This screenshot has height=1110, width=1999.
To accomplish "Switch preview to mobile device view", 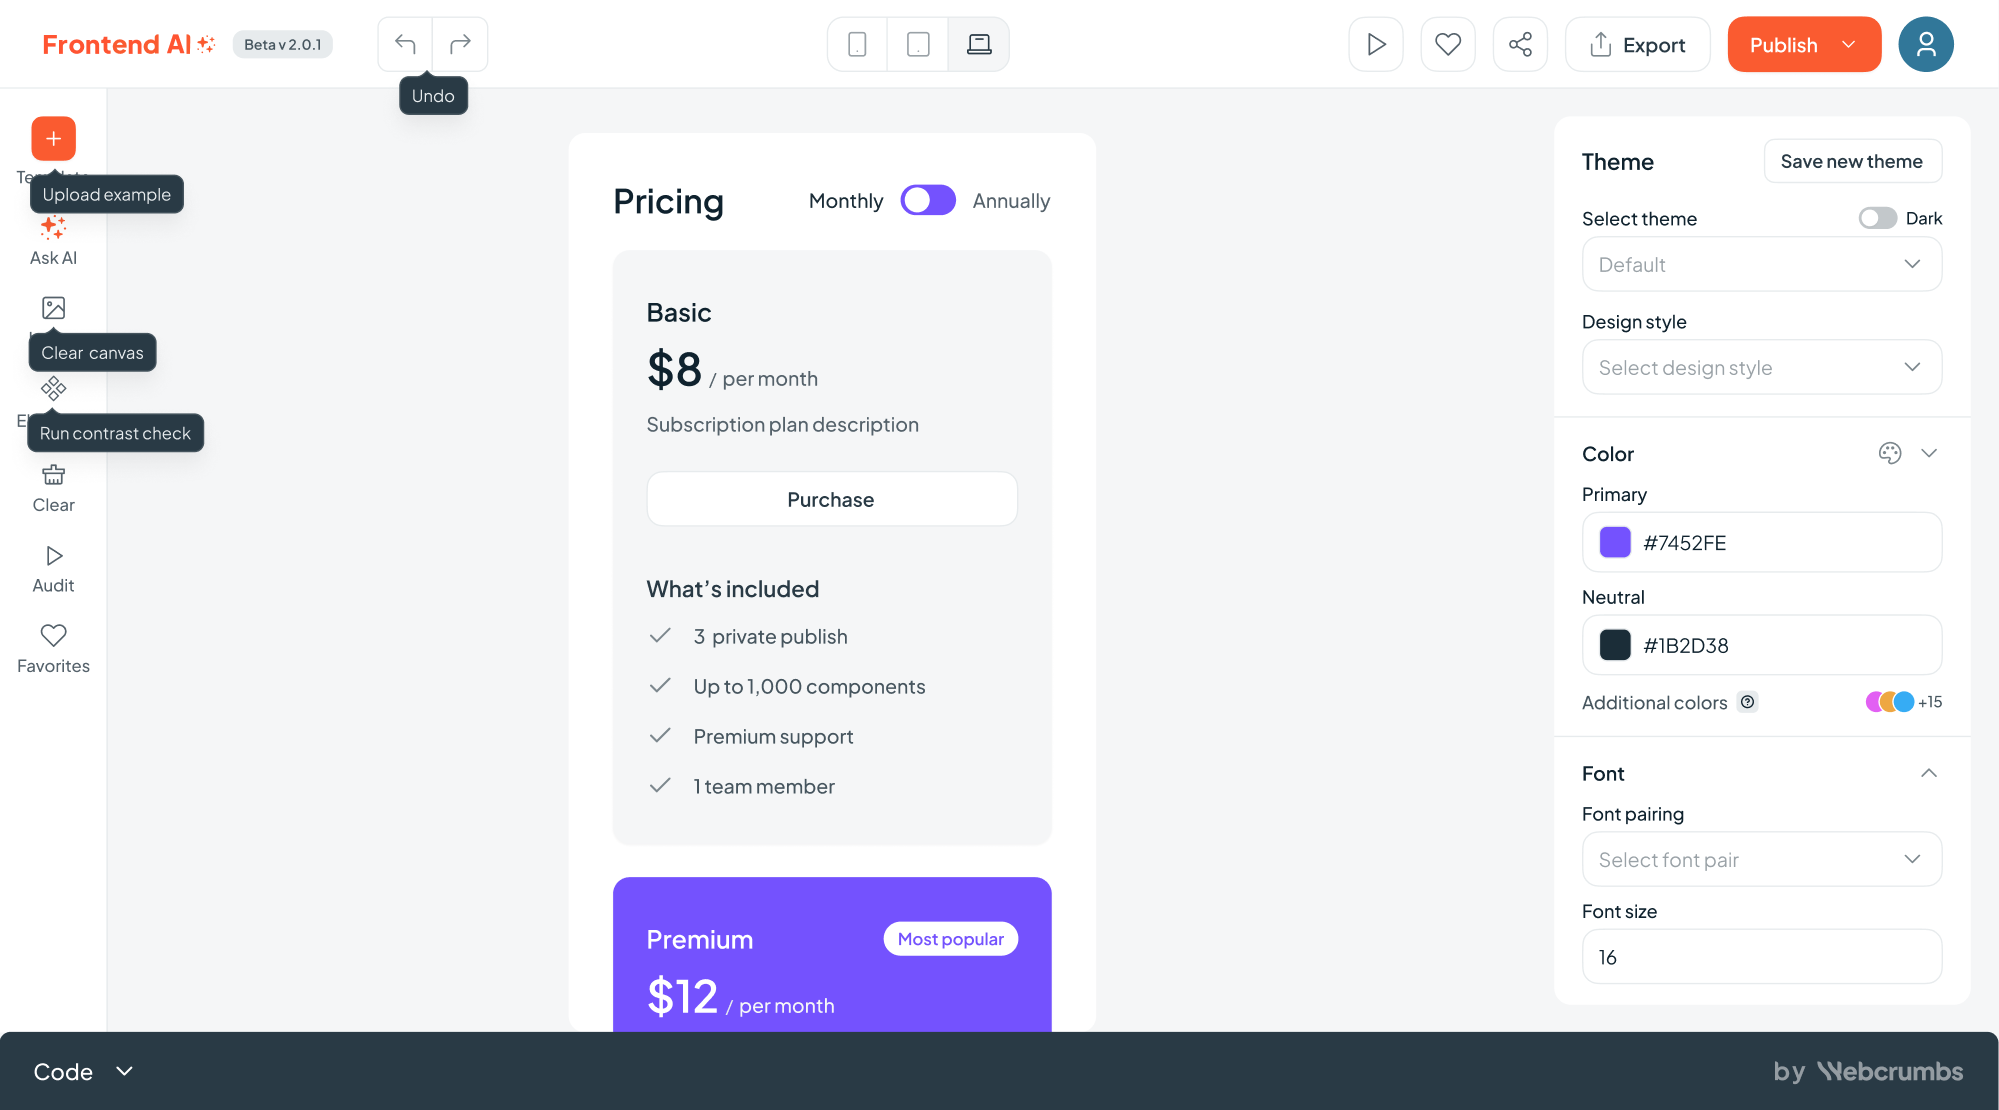I will point(856,43).
